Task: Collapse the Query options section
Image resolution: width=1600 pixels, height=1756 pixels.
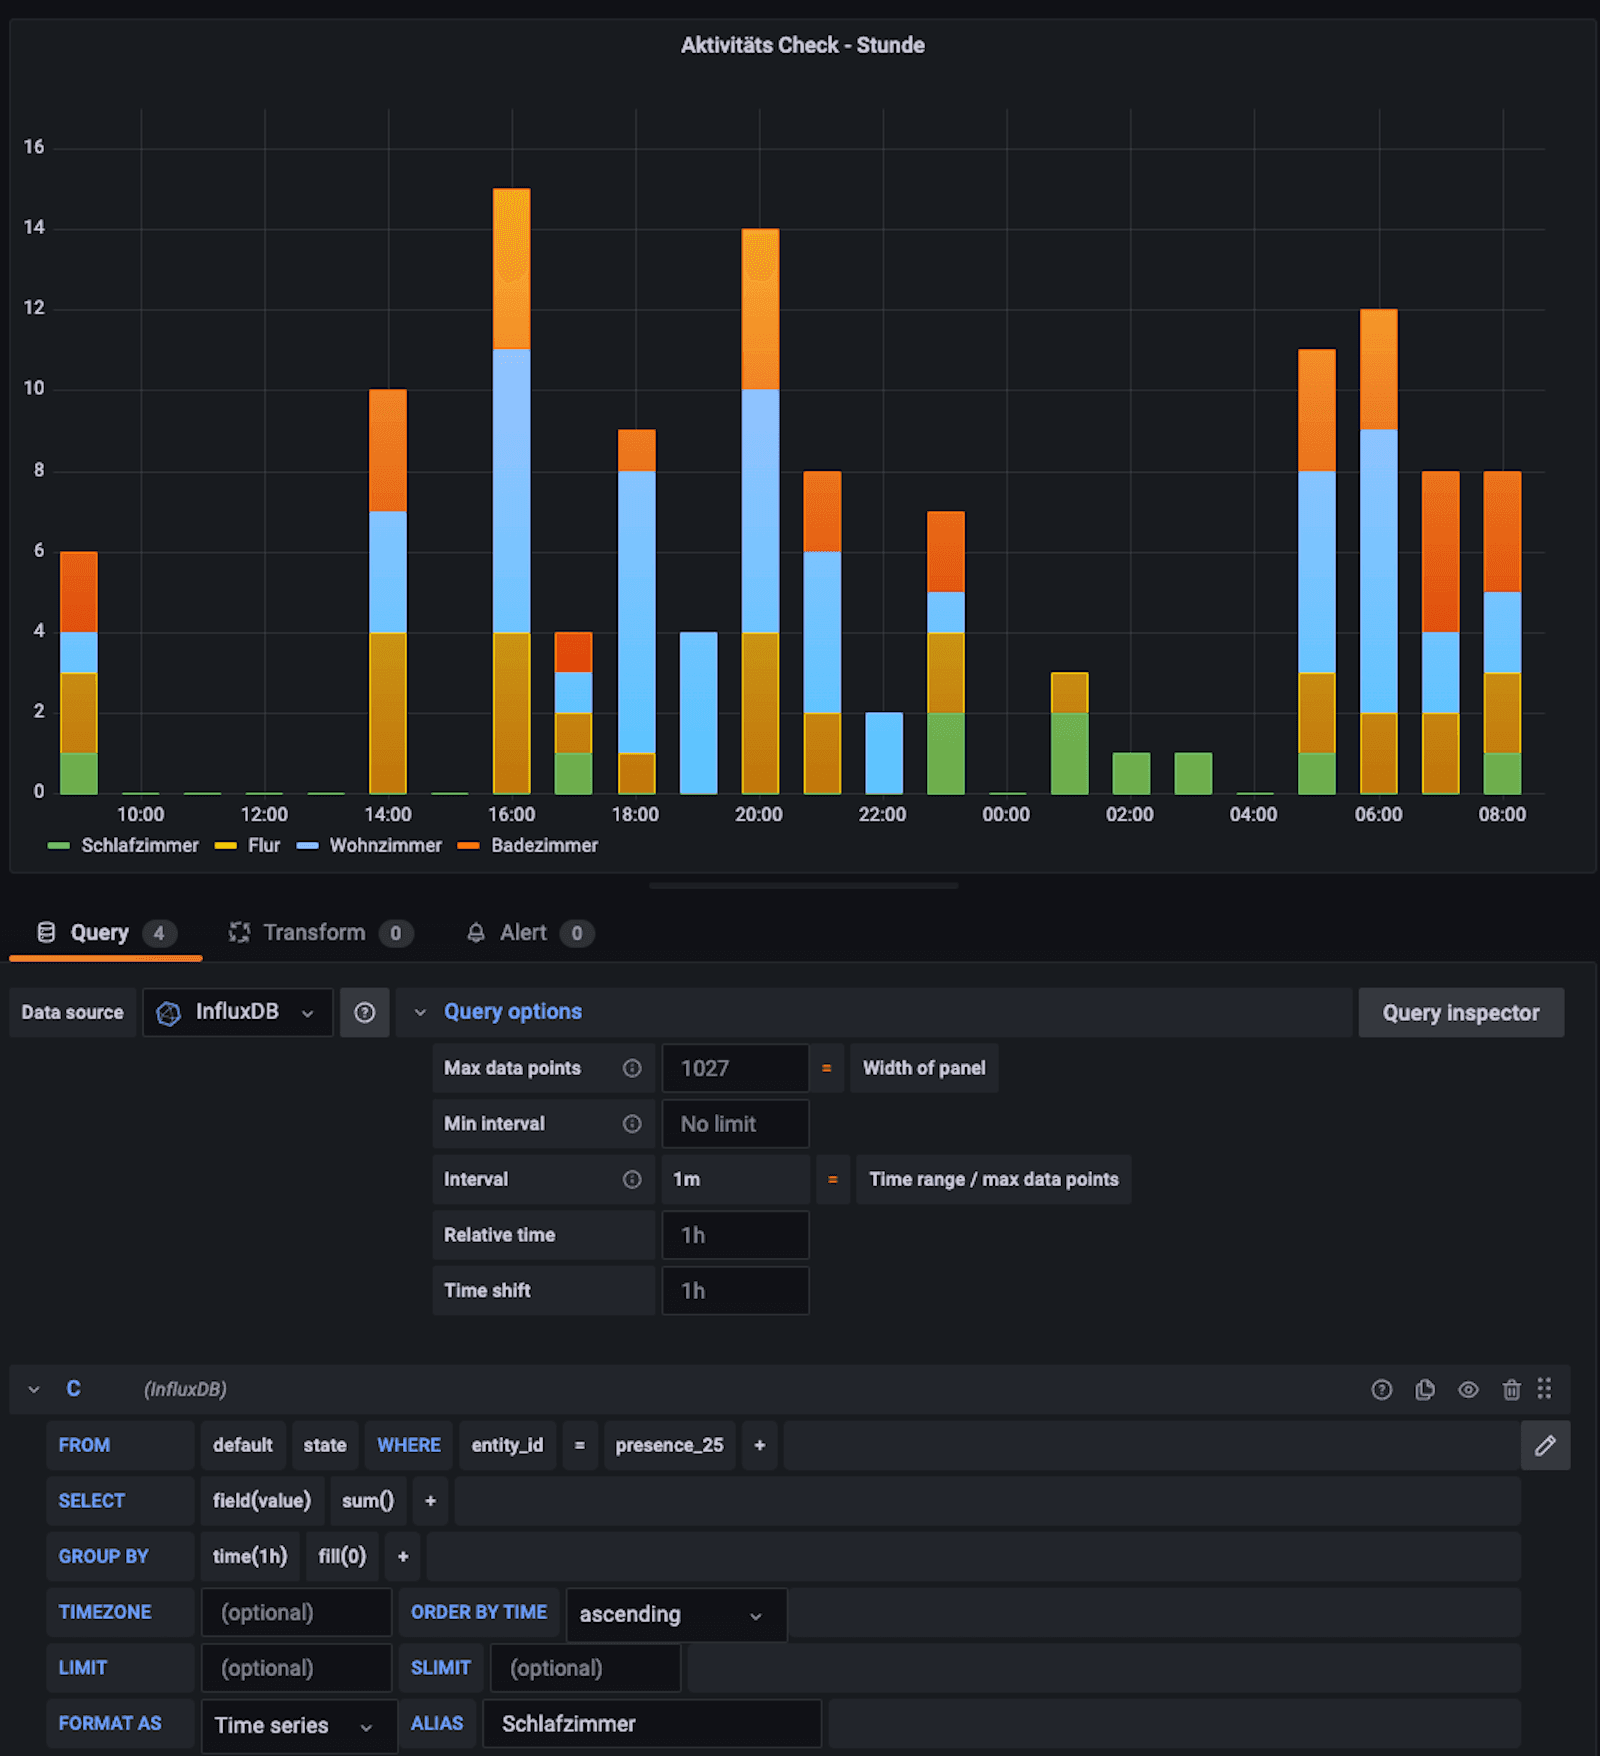Action: [421, 1012]
